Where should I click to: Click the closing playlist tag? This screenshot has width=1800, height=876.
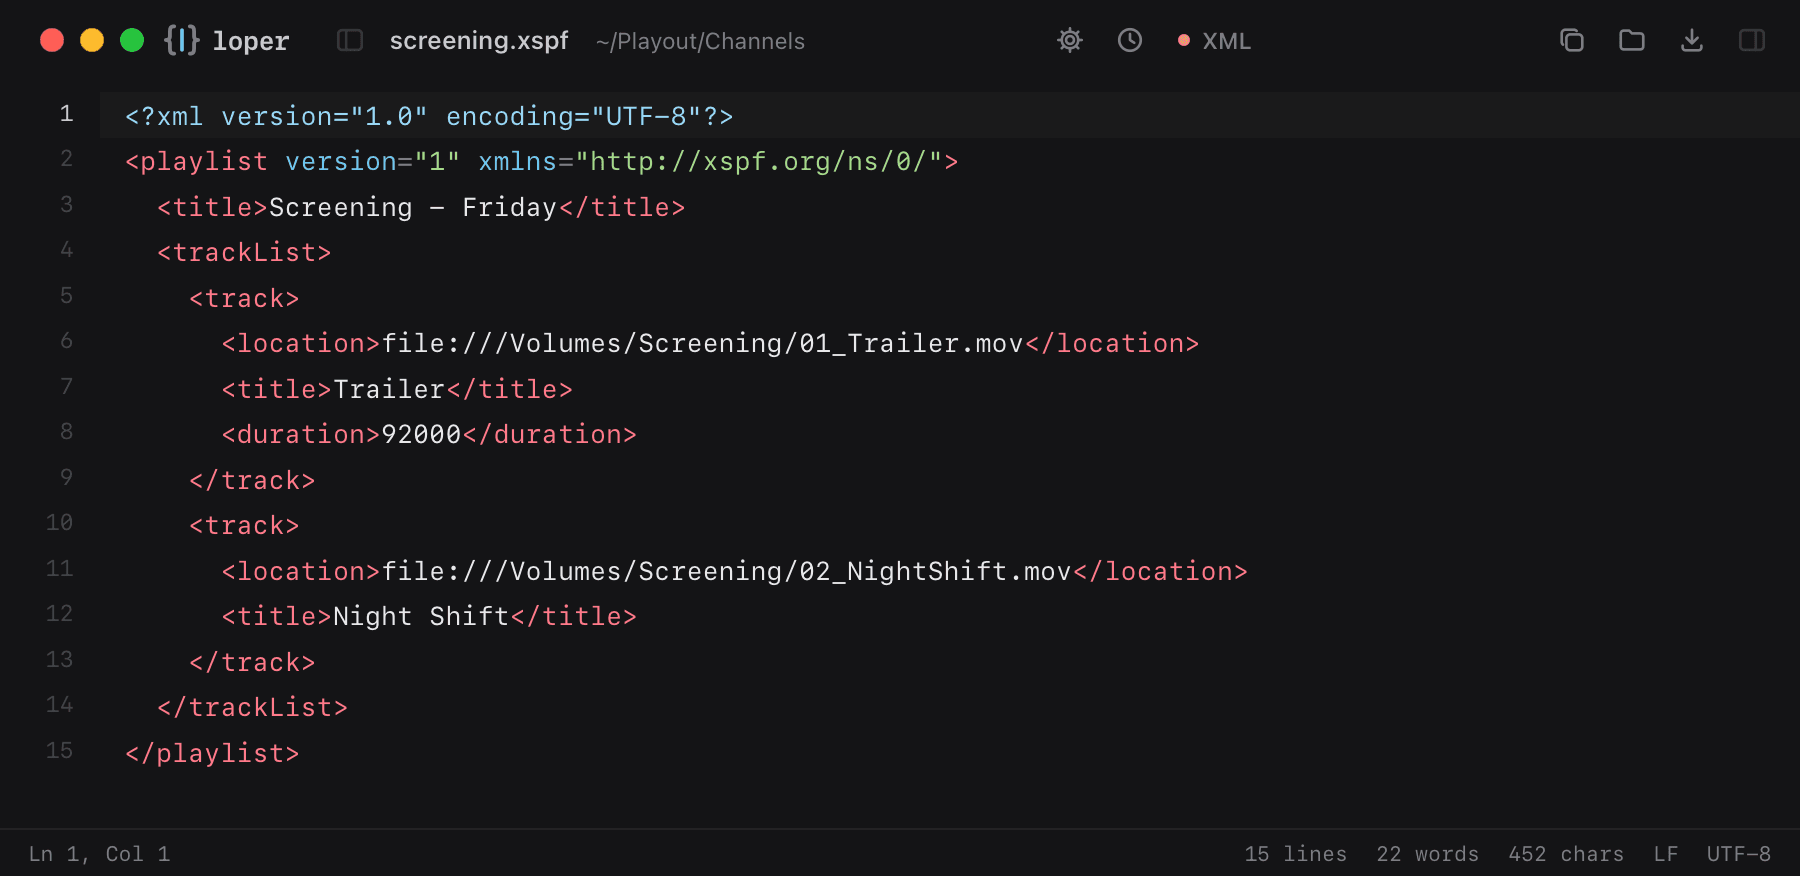click(212, 753)
